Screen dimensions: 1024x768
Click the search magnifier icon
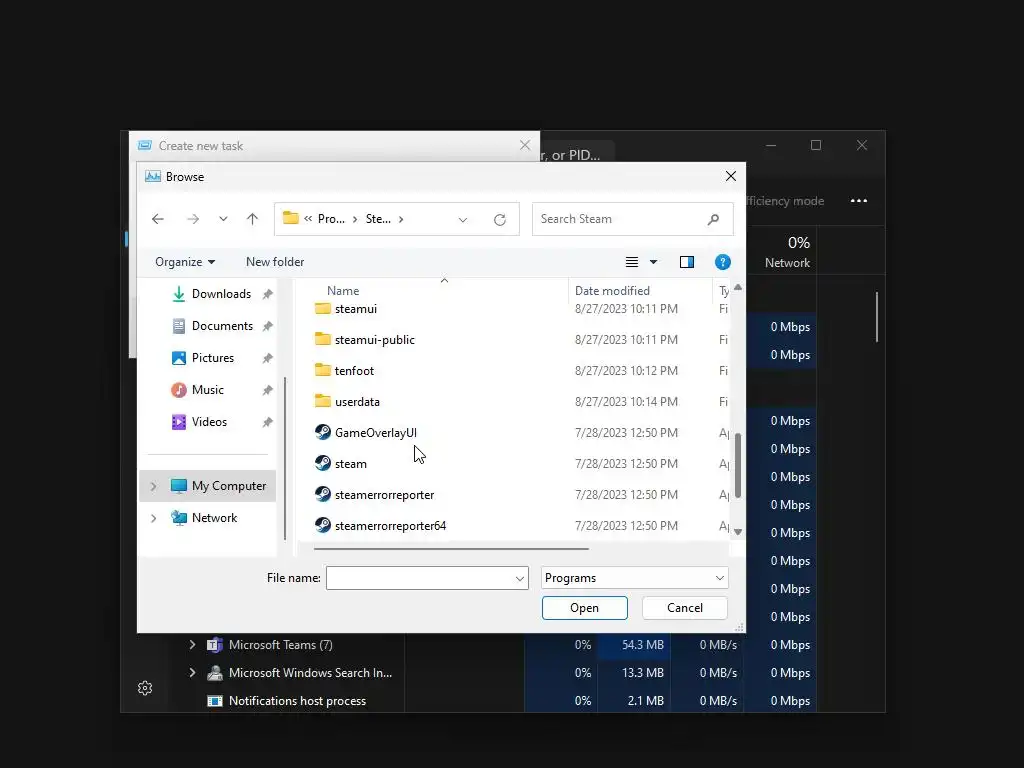(x=713, y=219)
